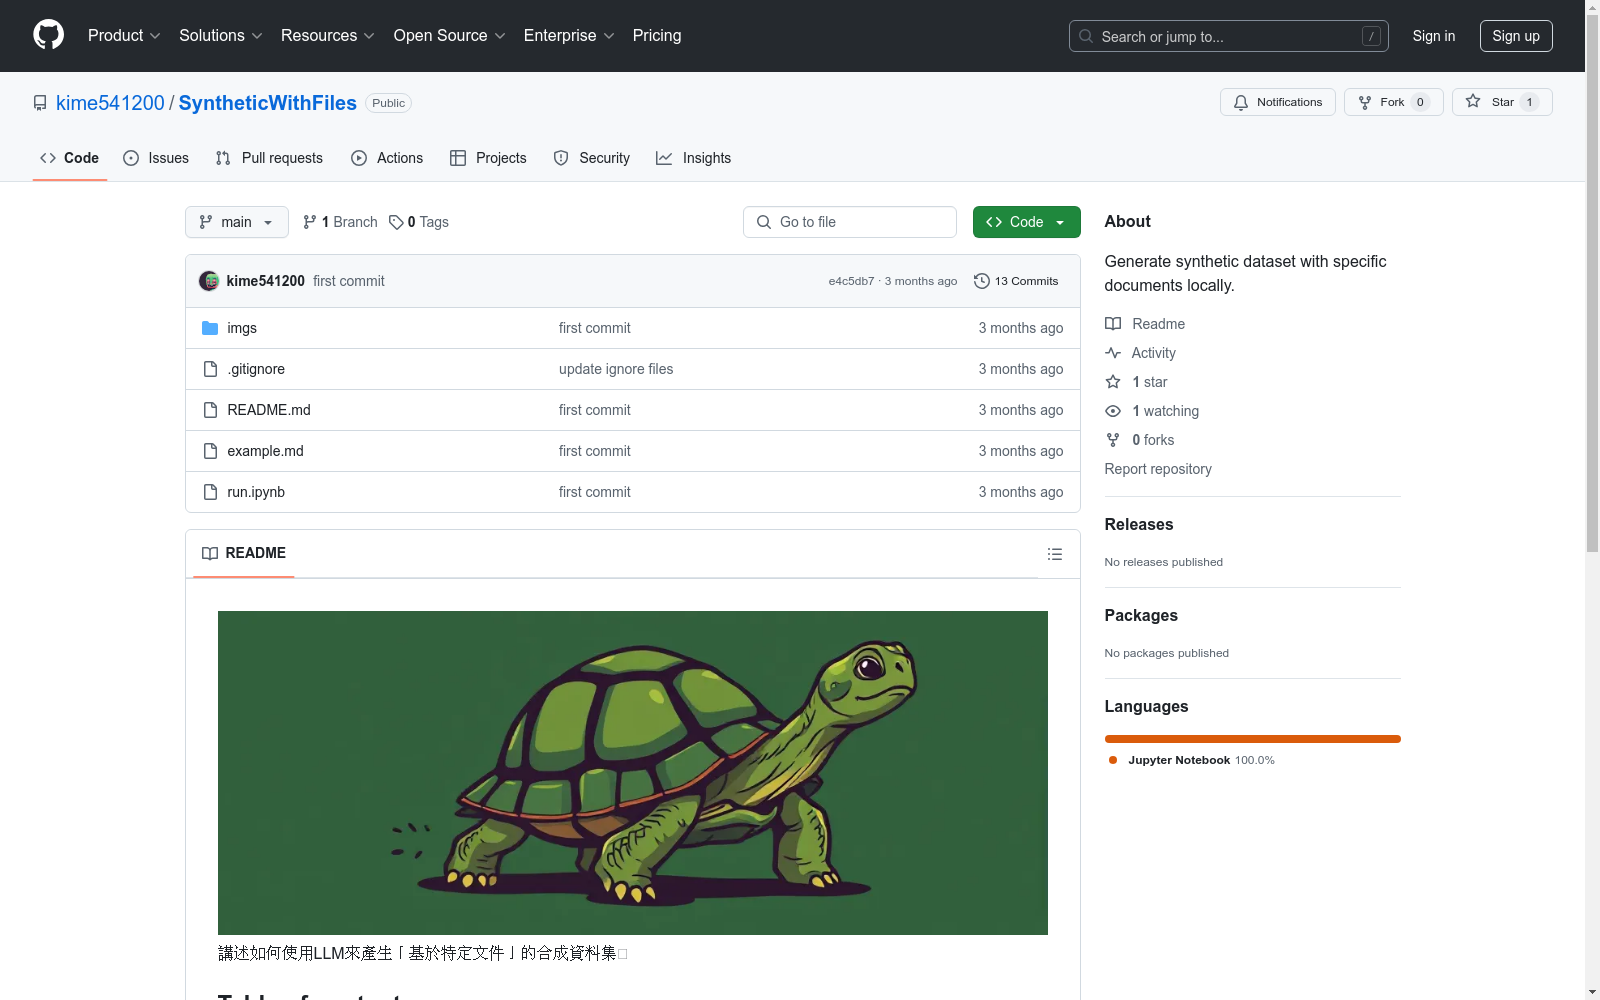Expand the Solutions menu
Viewport: 1600px width, 1000px height.
coord(221,35)
